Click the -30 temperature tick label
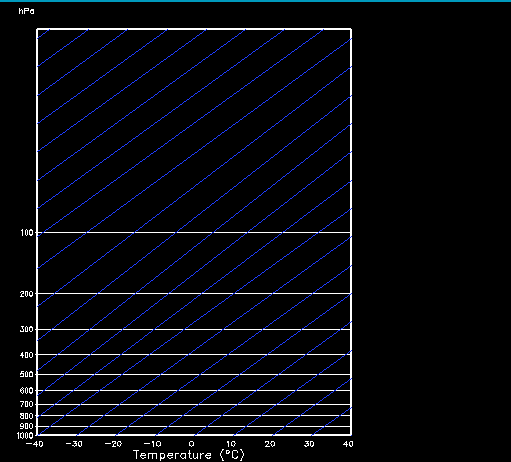Image resolution: width=511 pixels, height=462 pixels. point(74,444)
